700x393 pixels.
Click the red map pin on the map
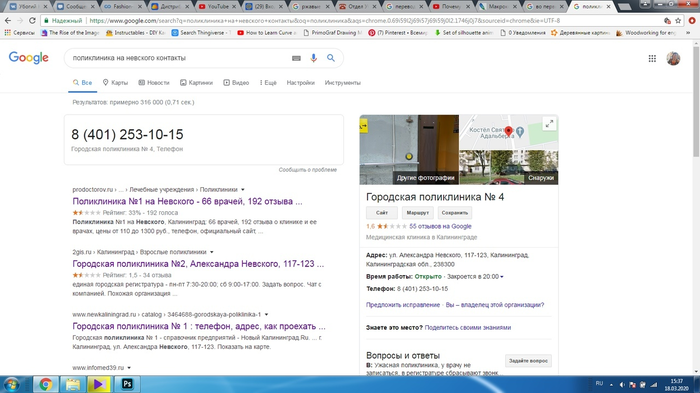pos(508,131)
